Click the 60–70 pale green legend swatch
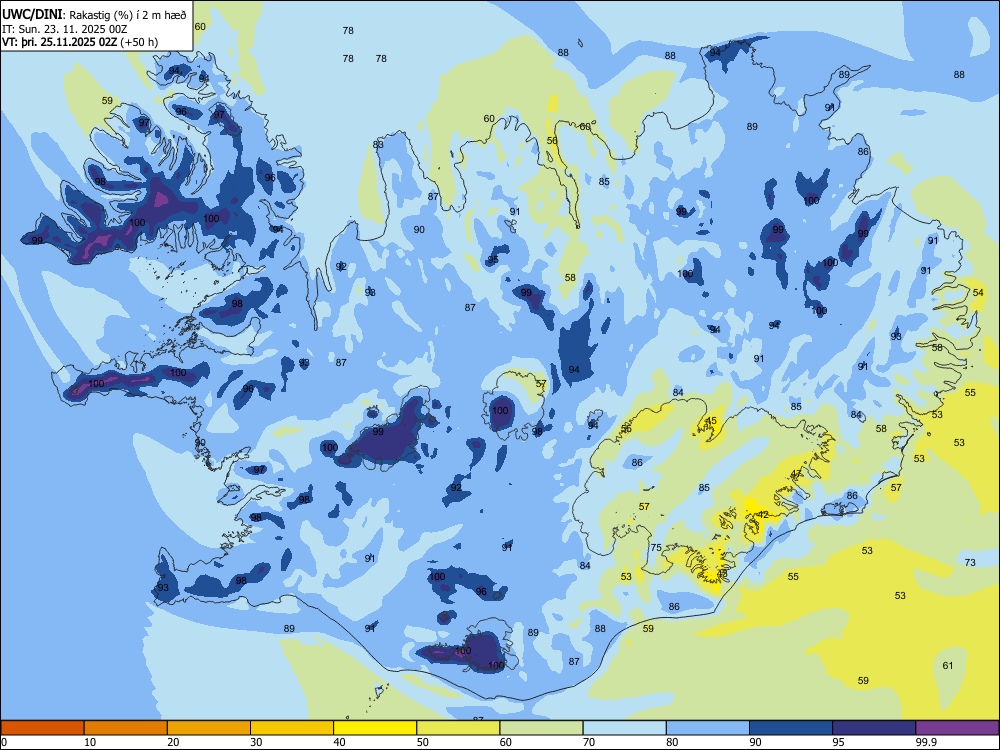This screenshot has width=1000, height=750. [x=541, y=728]
